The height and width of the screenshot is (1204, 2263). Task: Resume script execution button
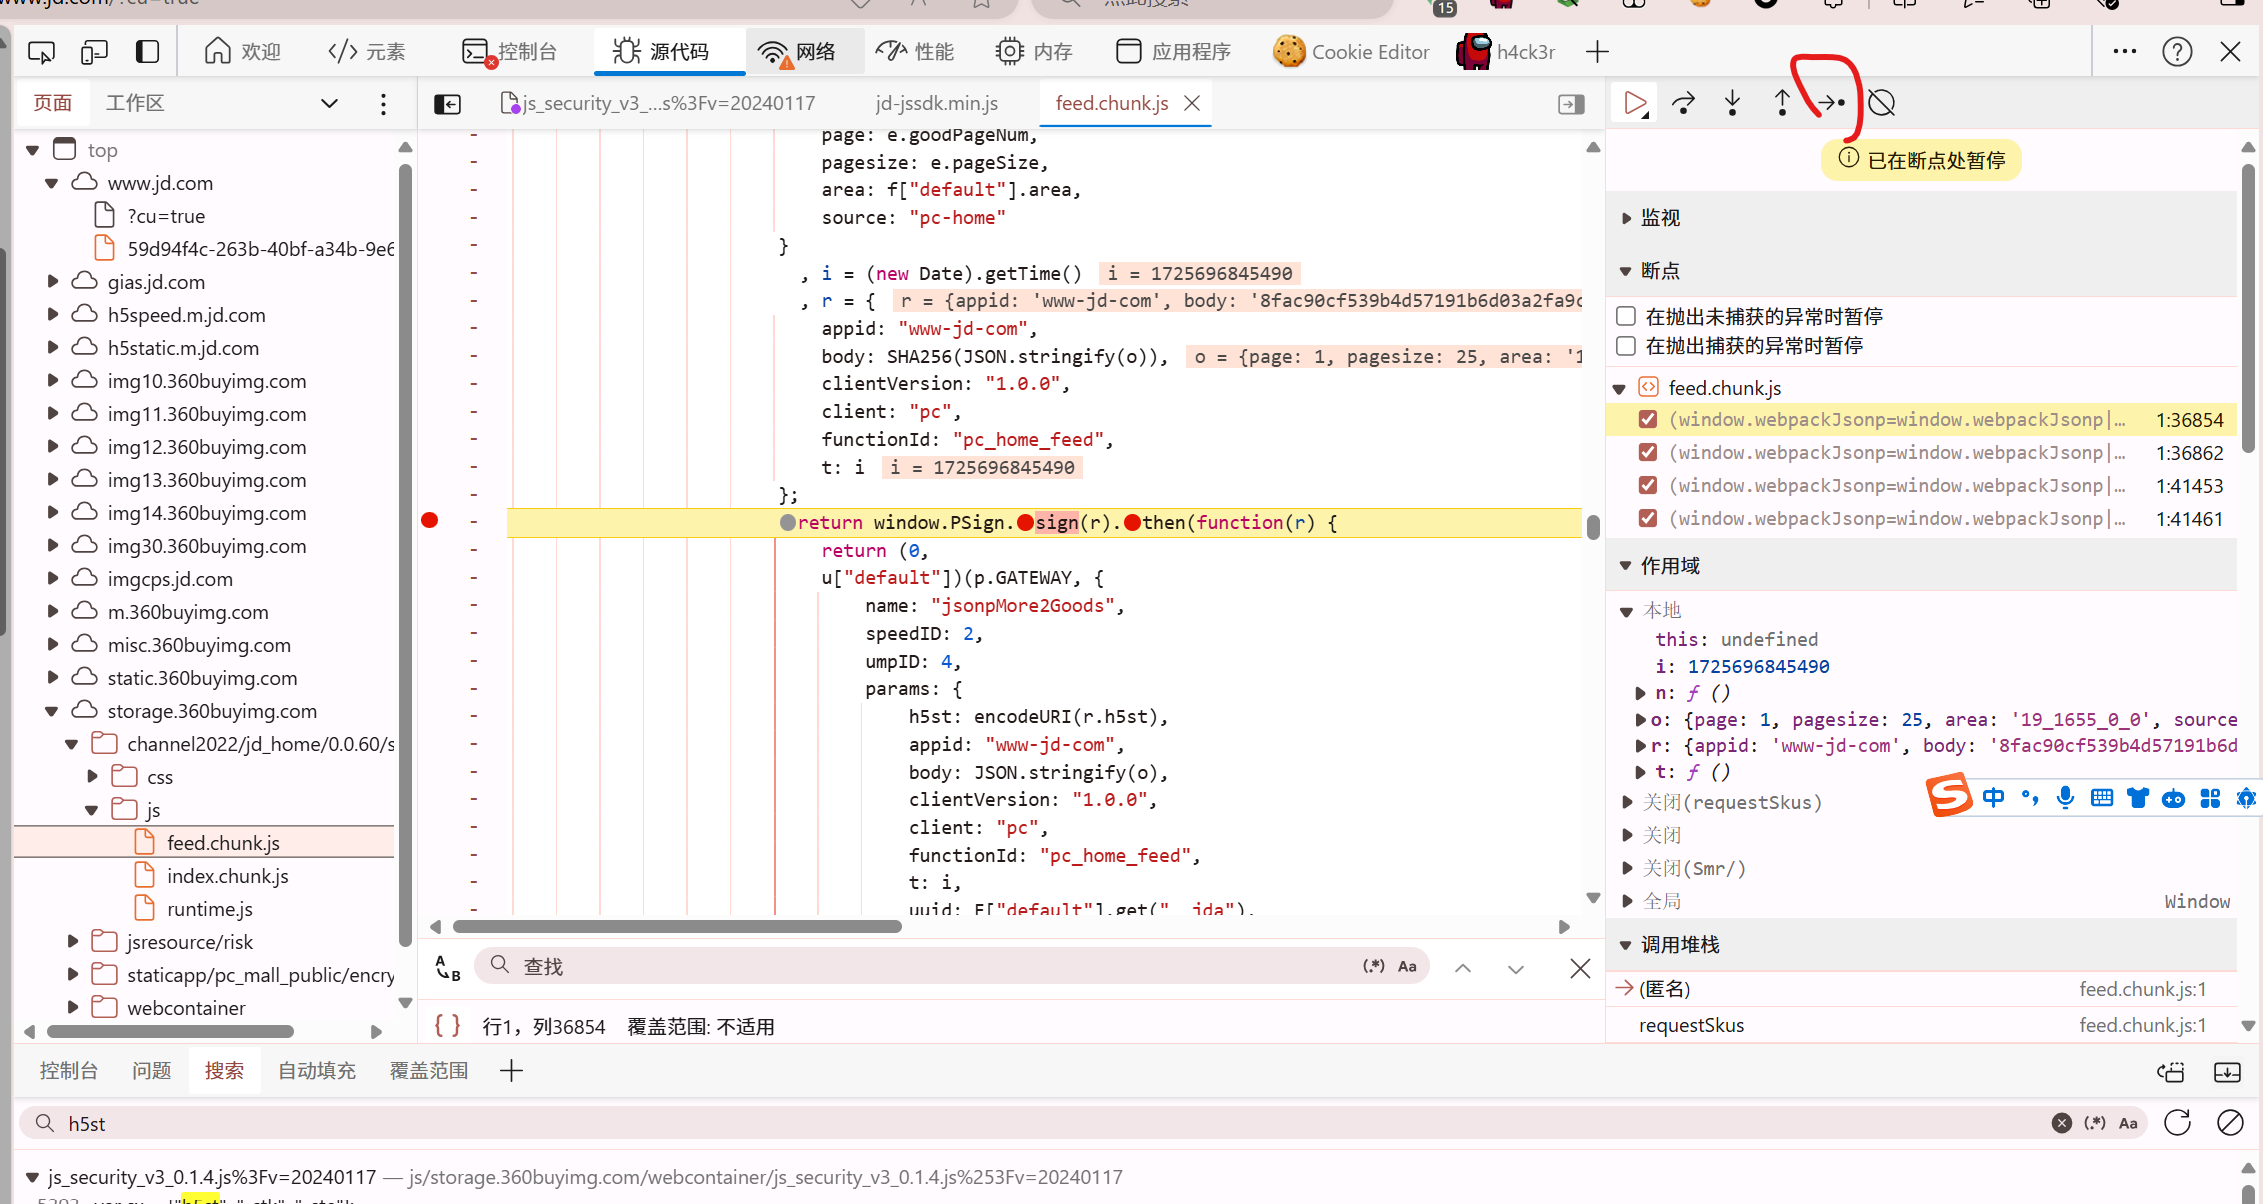1636,103
